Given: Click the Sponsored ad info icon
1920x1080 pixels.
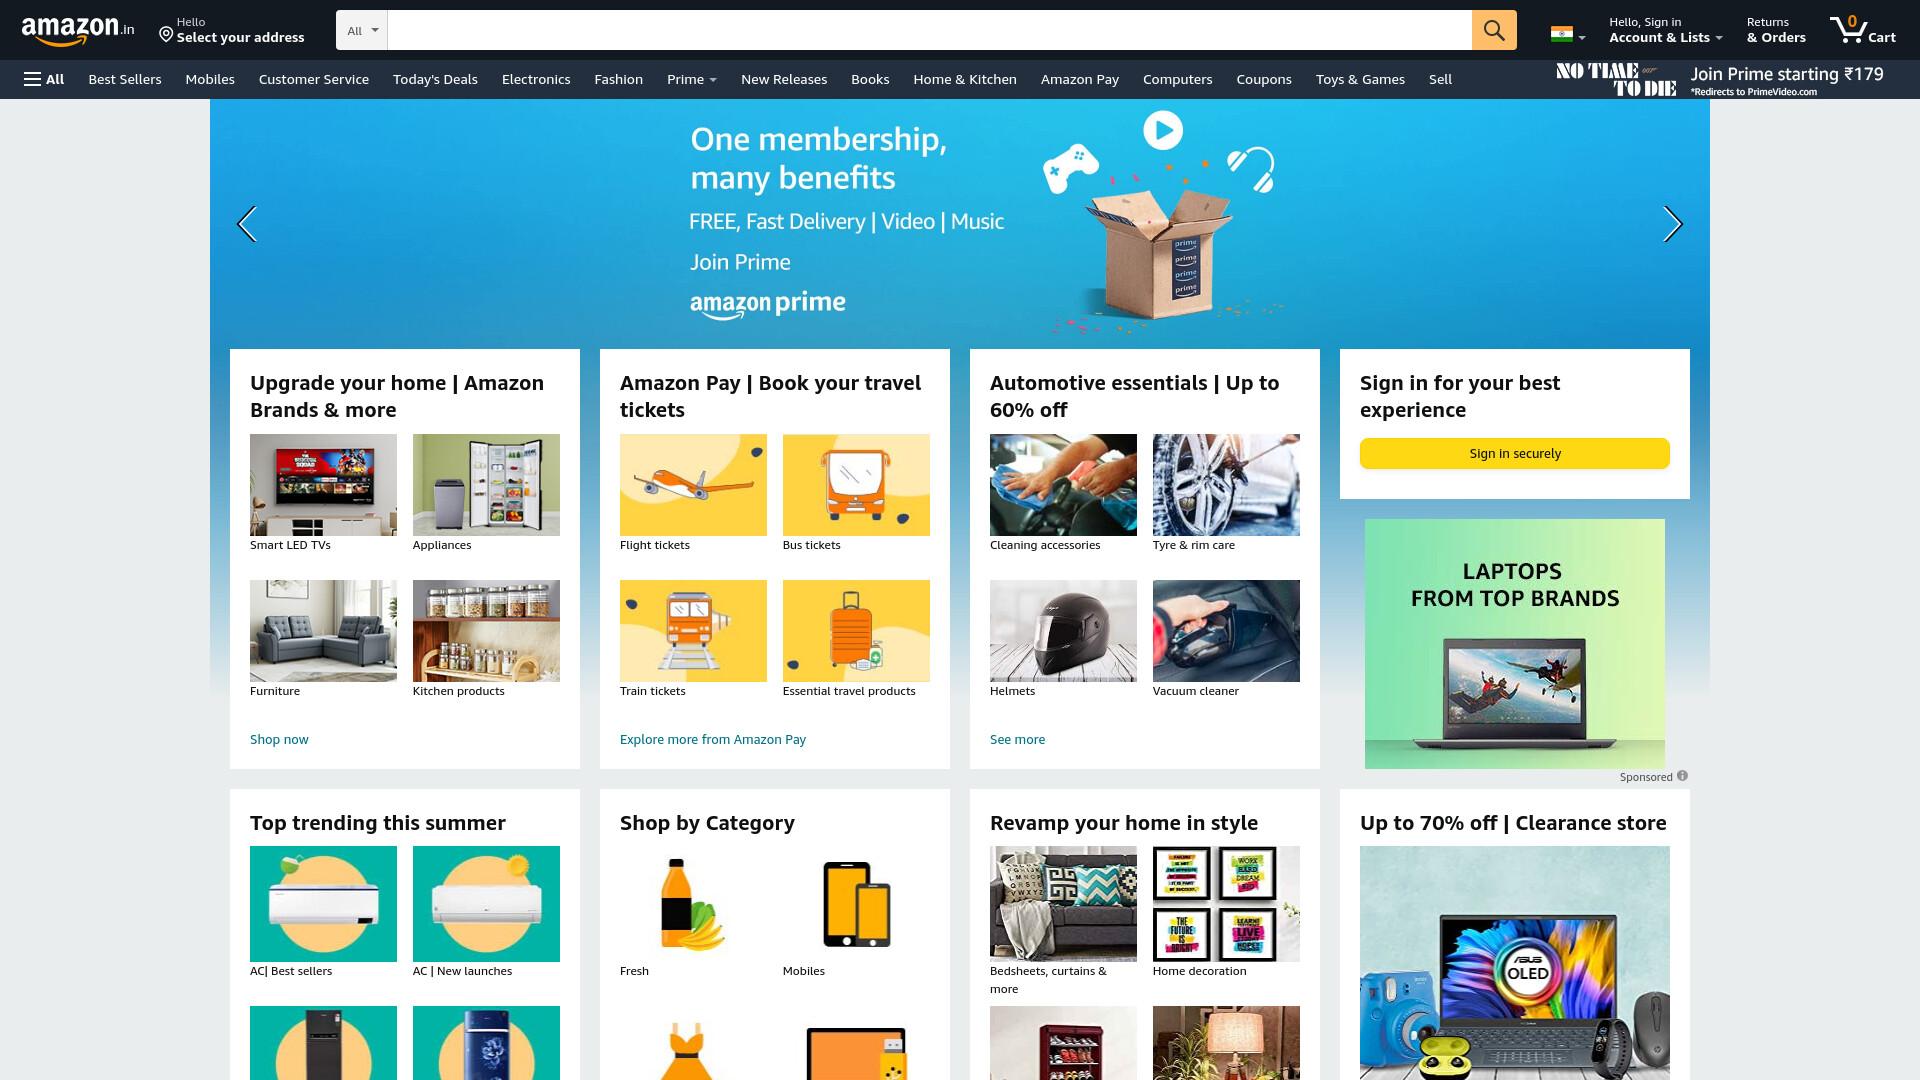Looking at the screenshot, I should click(1682, 776).
